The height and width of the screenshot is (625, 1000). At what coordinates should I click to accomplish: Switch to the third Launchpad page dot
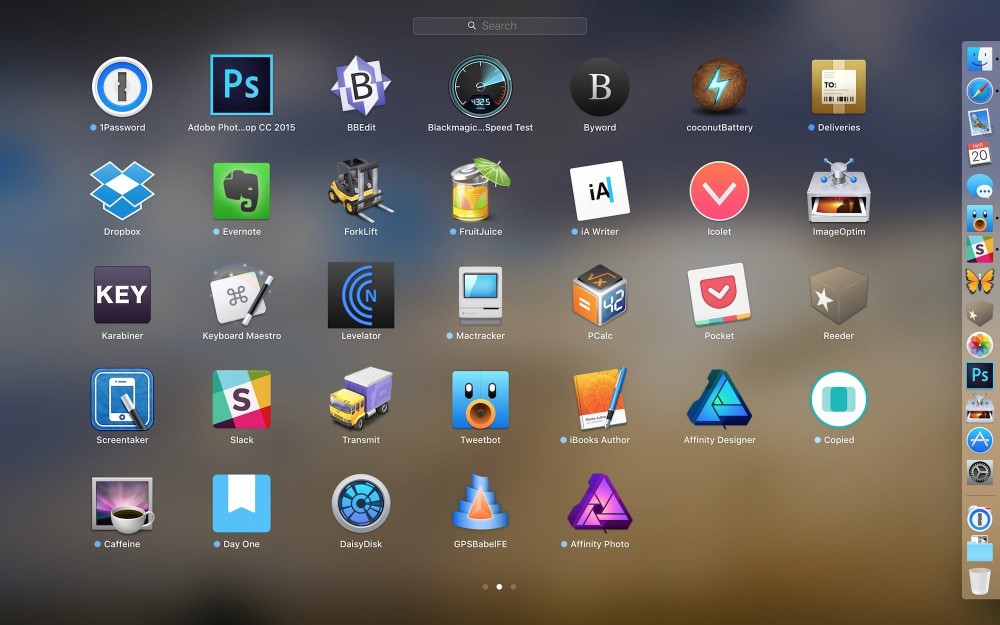(x=513, y=587)
